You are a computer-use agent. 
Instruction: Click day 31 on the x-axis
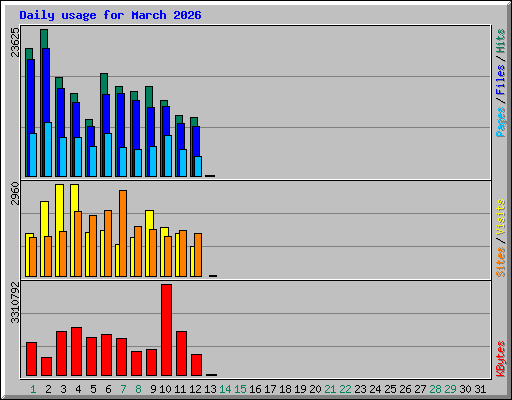coord(480,389)
